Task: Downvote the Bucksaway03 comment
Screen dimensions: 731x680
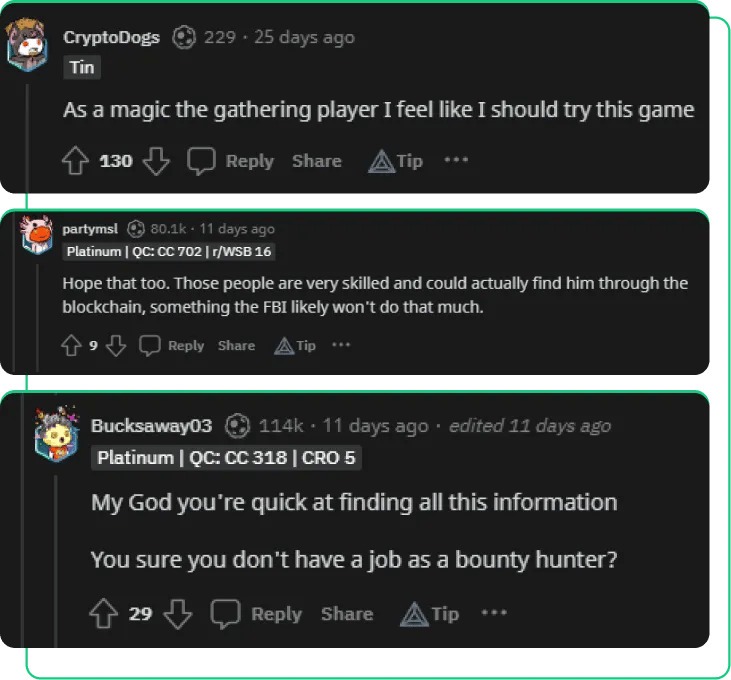Action: coord(177,614)
